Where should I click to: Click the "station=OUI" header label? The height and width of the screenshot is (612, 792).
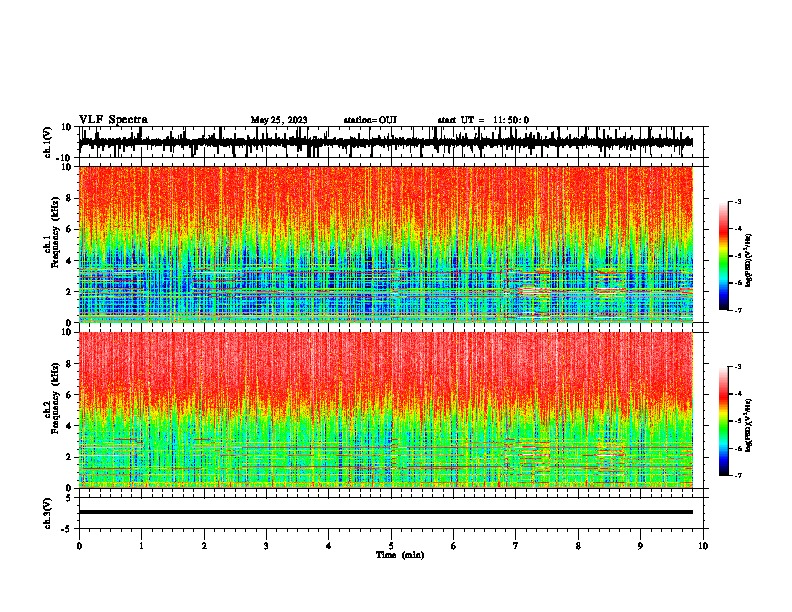coord(370,120)
